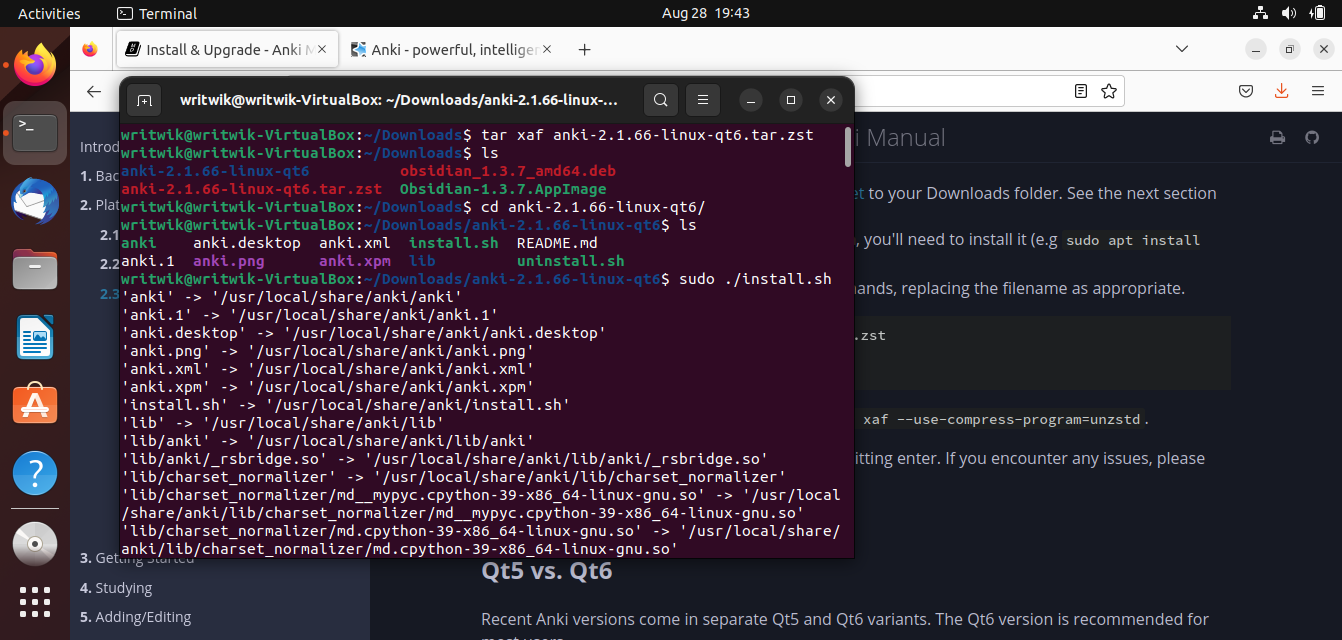Click the print icon on the Anki manual

point(1277,138)
